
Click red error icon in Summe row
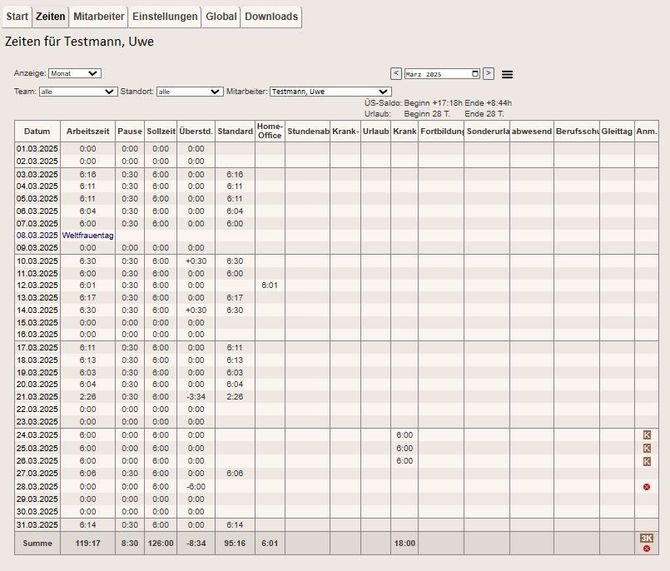pos(646,548)
